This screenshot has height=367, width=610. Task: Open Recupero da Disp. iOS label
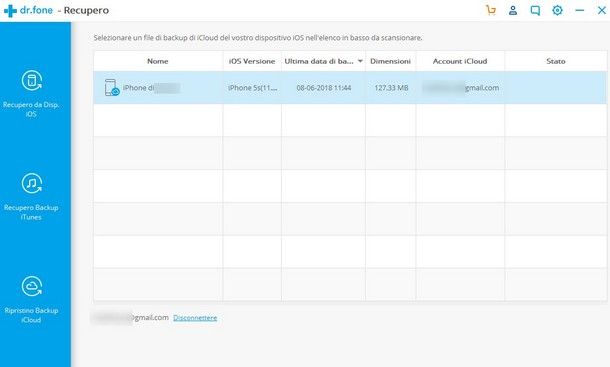(31, 109)
